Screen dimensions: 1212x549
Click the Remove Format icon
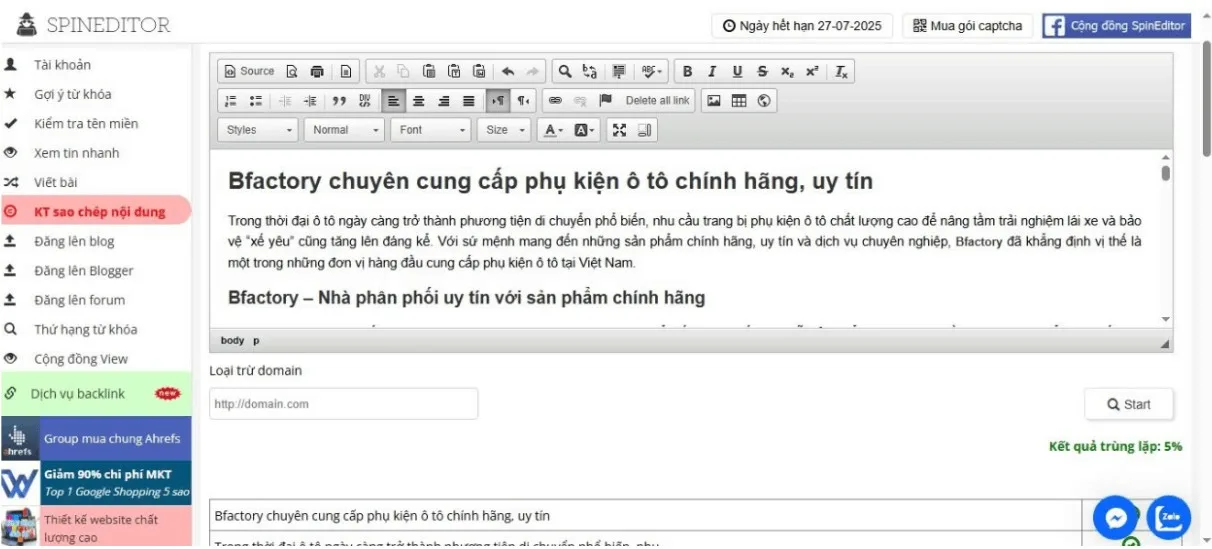[842, 71]
